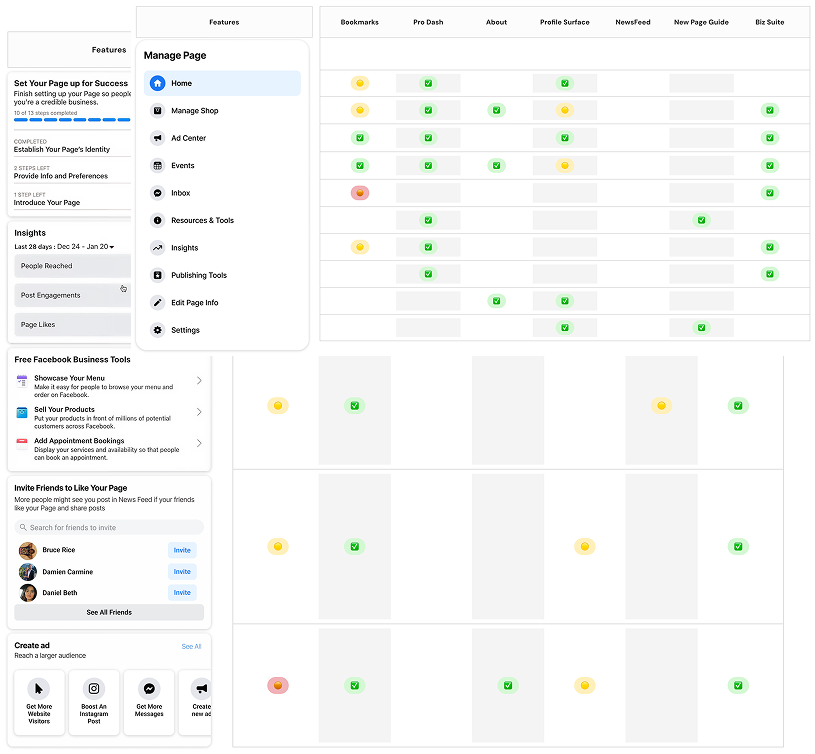
Task: Open Home in Manage Page menu
Action: [222, 83]
